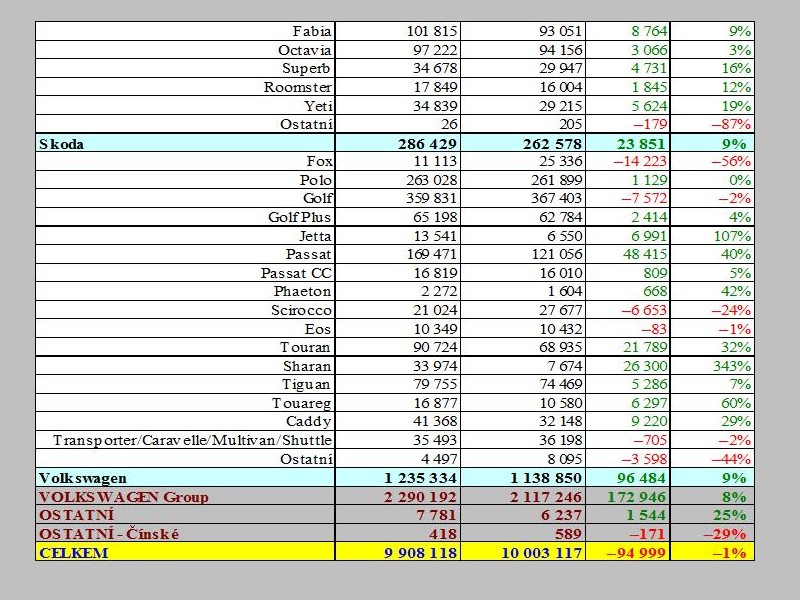The width and height of the screenshot is (800, 600).
Task: Click the Scirocco row label
Action: click(x=301, y=310)
